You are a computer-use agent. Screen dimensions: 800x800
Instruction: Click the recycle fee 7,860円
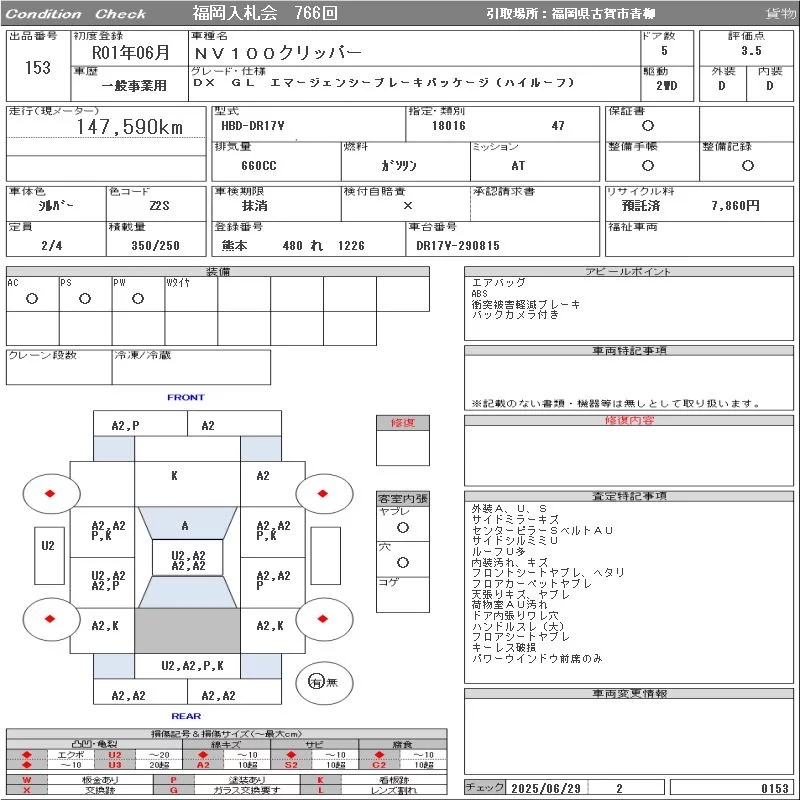tap(735, 206)
